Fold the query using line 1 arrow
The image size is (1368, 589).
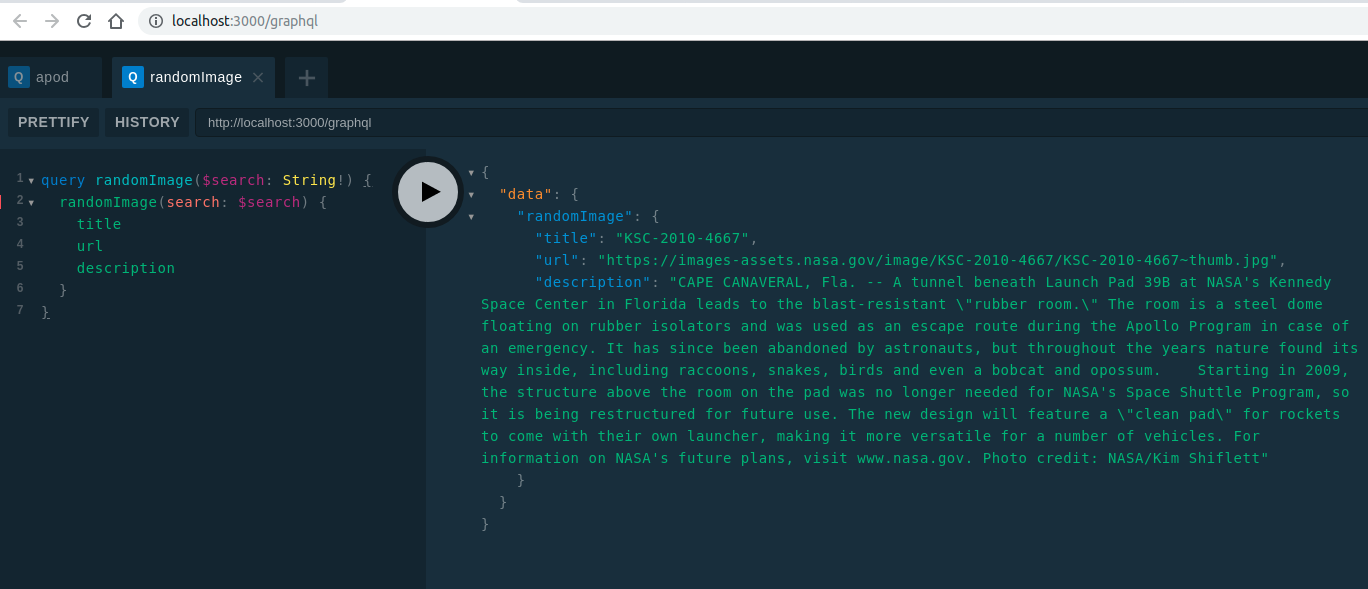[x=31, y=179]
